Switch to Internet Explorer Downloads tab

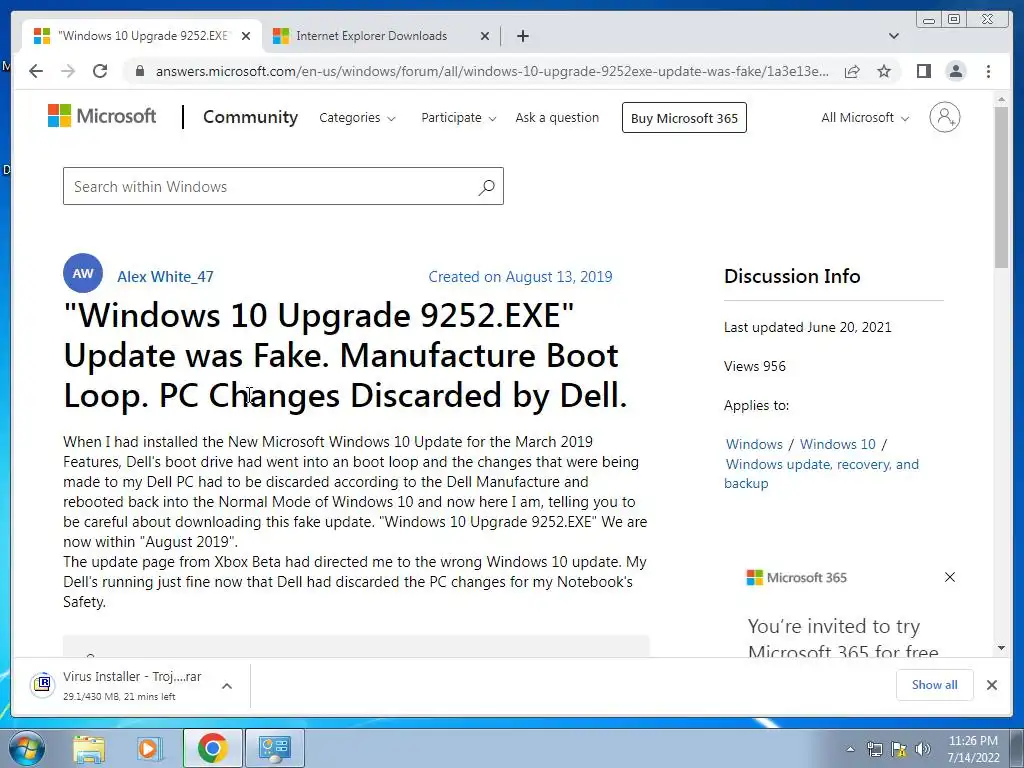[380, 36]
